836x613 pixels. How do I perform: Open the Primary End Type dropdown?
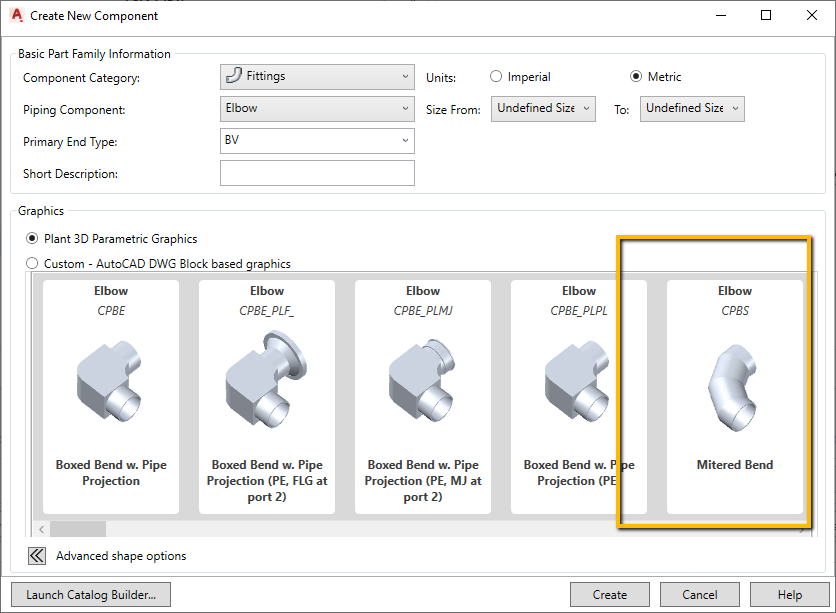pos(406,141)
